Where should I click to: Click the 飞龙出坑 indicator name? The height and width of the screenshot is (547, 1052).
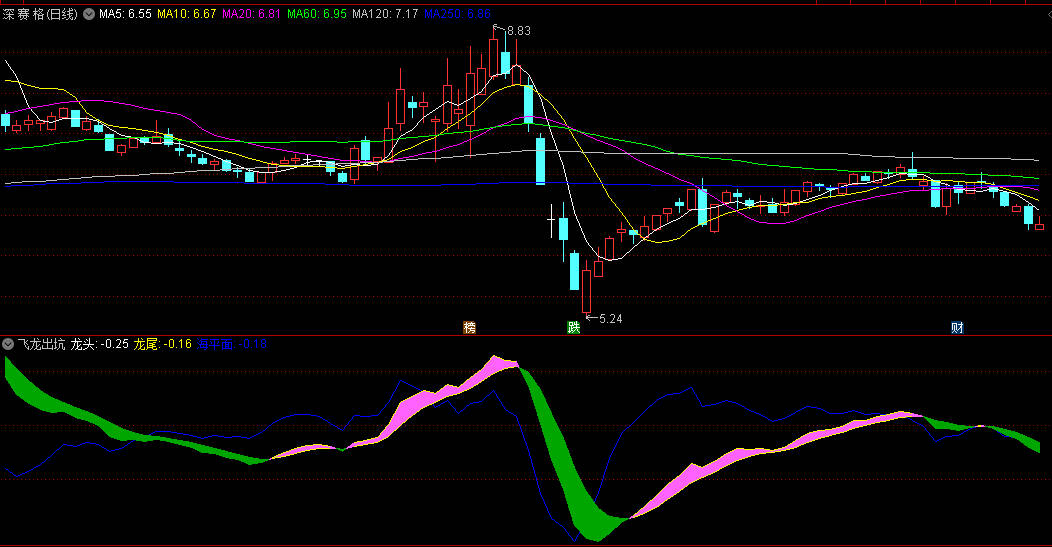pos(42,344)
